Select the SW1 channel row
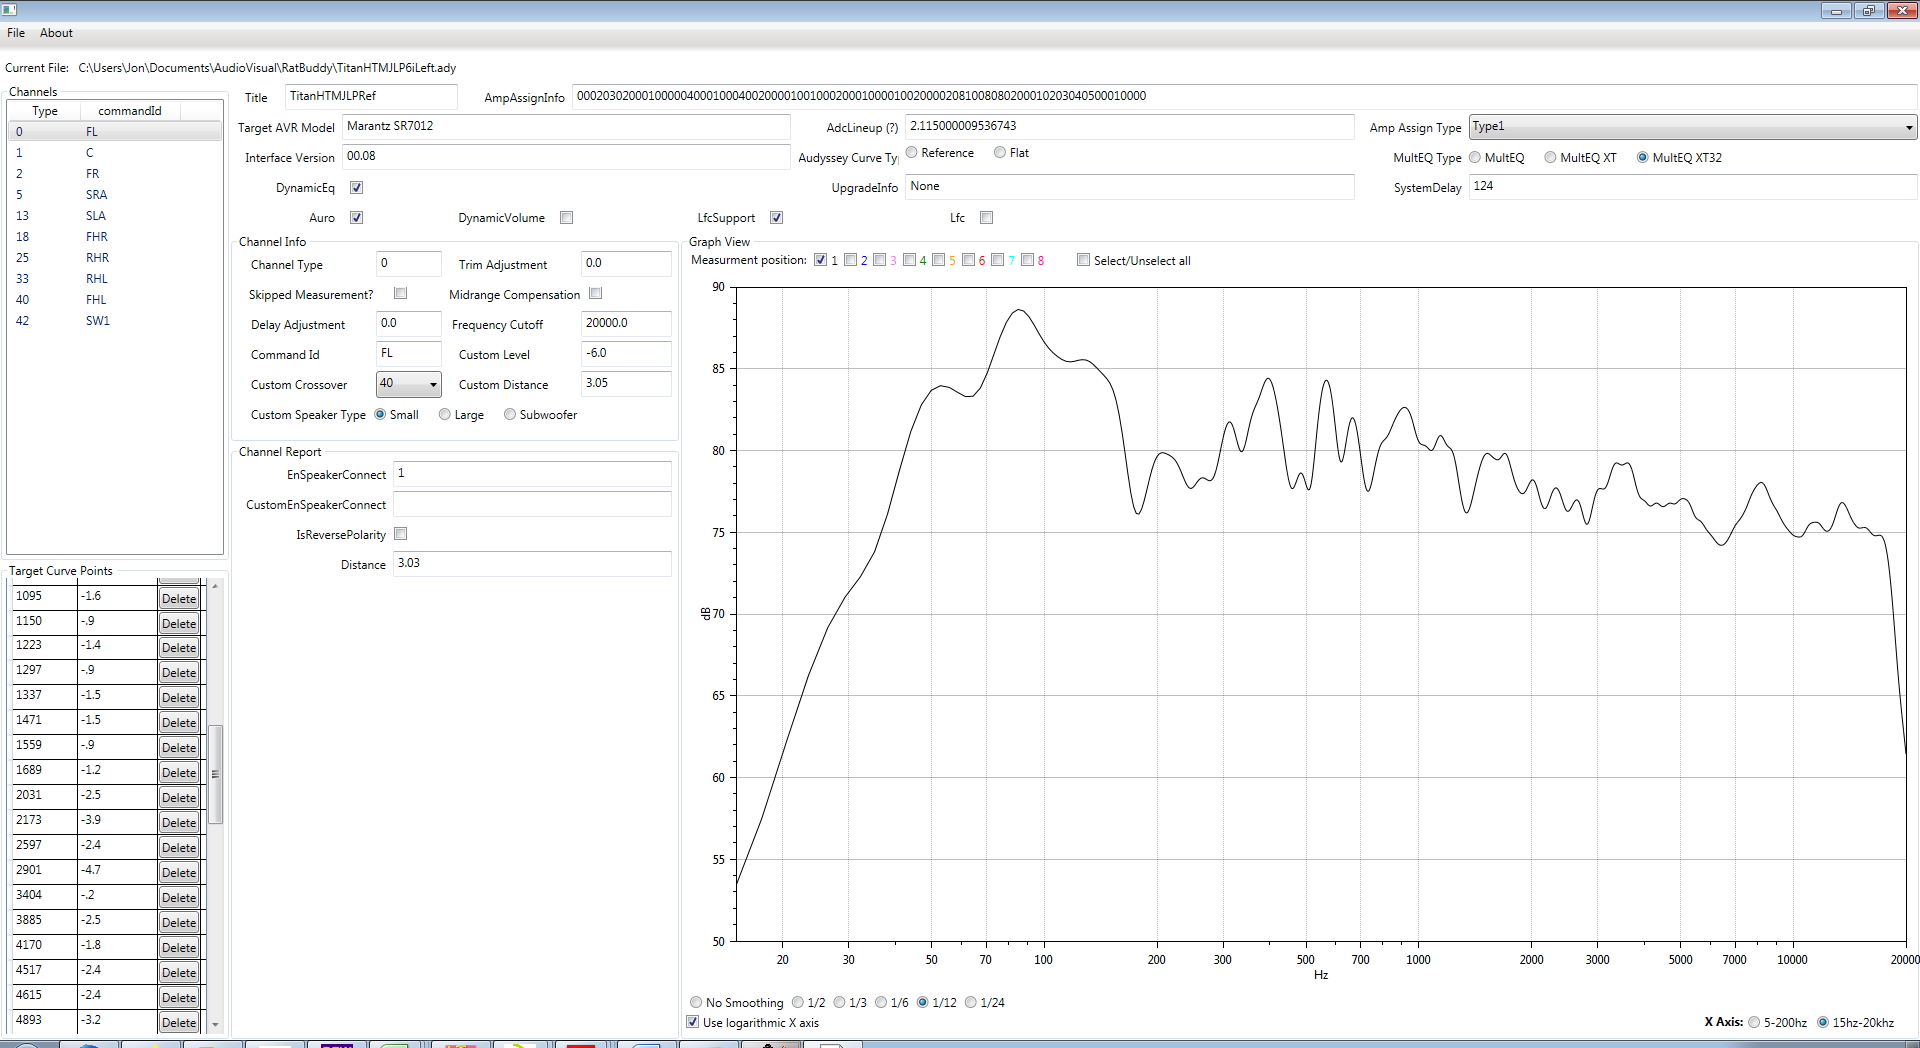The width and height of the screenshot is (1920, 1048). [x=97, y=321]
